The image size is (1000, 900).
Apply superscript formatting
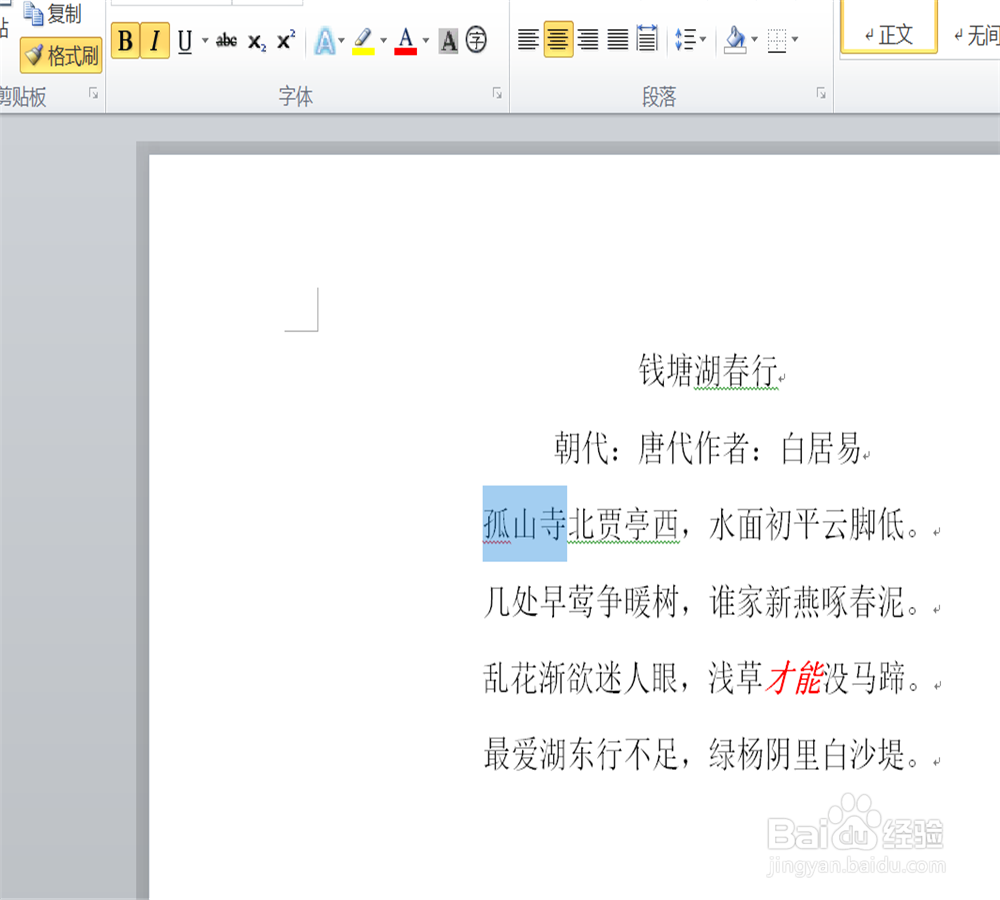(285, 40)
